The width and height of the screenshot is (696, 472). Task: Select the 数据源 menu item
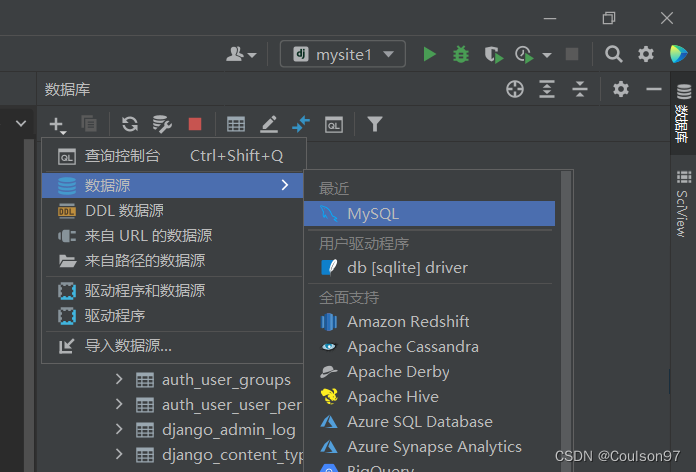click(x=173, y=185)
